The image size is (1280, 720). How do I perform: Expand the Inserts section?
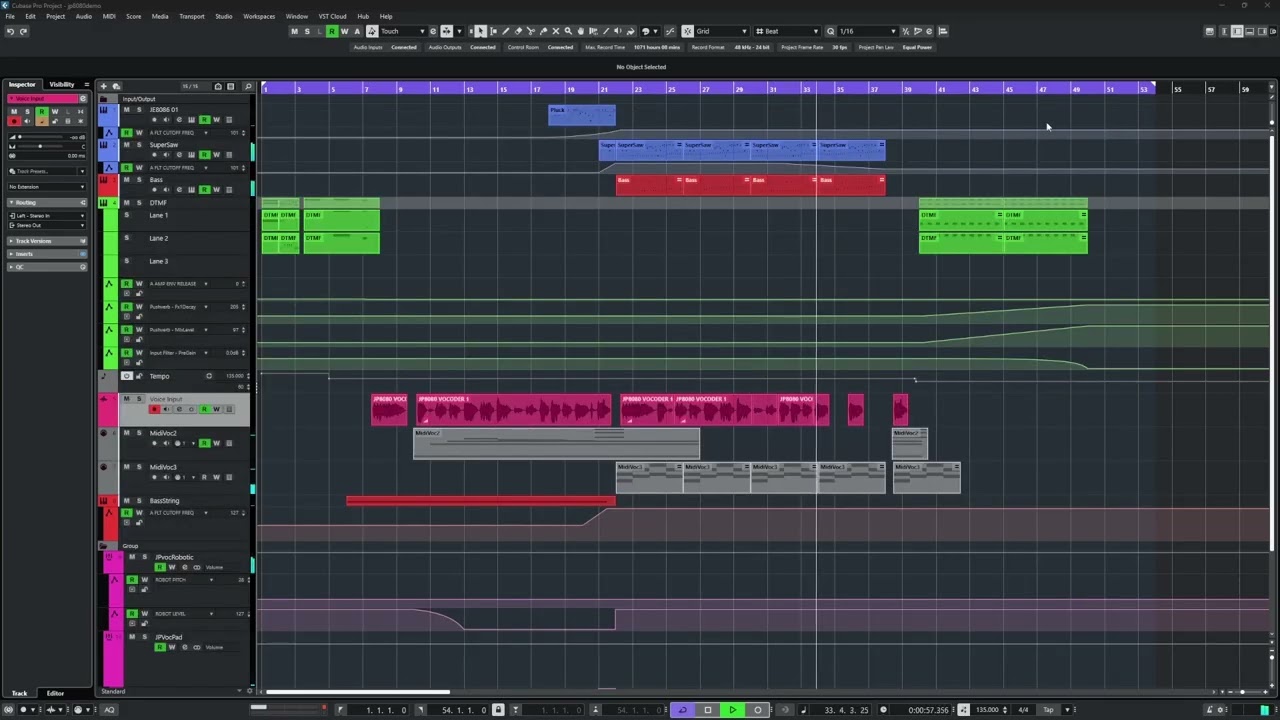47,254
